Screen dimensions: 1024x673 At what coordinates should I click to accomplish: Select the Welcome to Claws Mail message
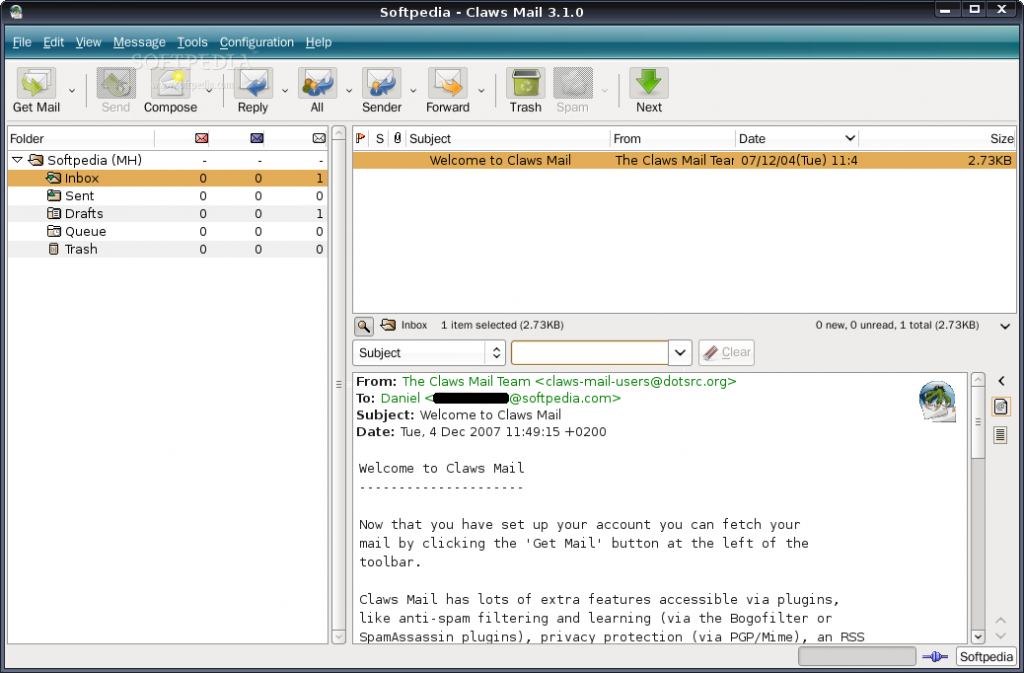684,161
